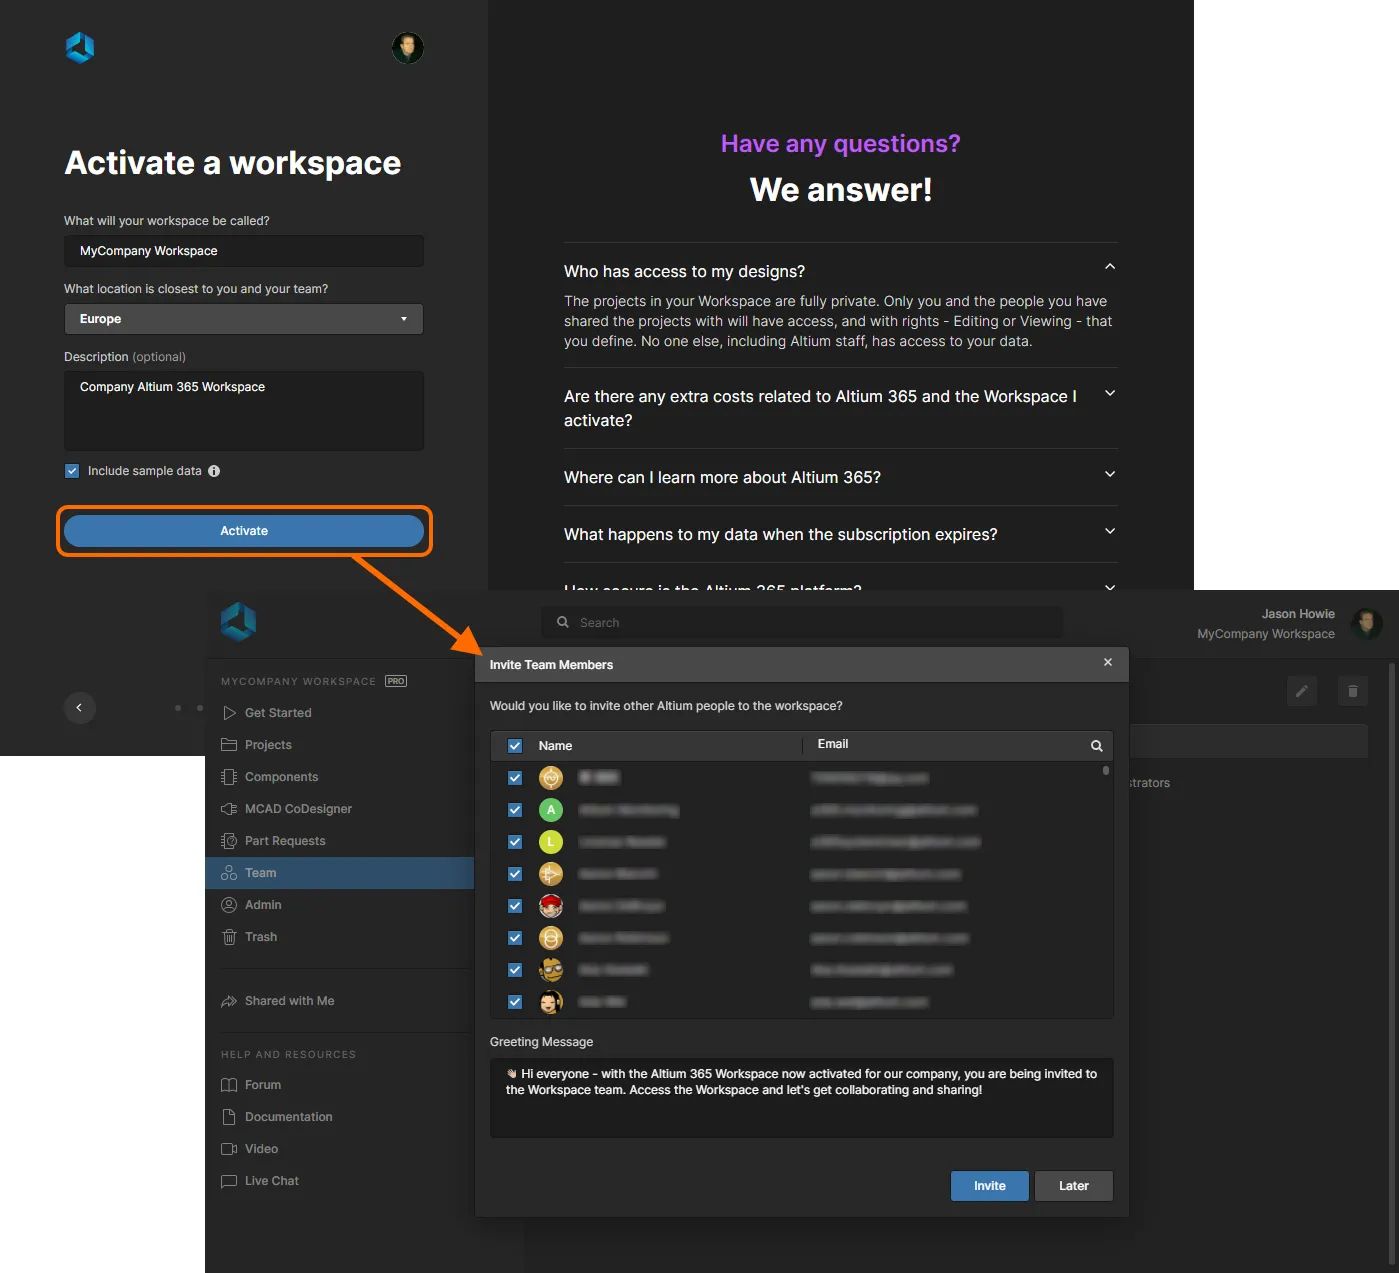Toggle the Include sample data checkbox
This screenshot has width=1399, height=1273.
tap(72, 471)
